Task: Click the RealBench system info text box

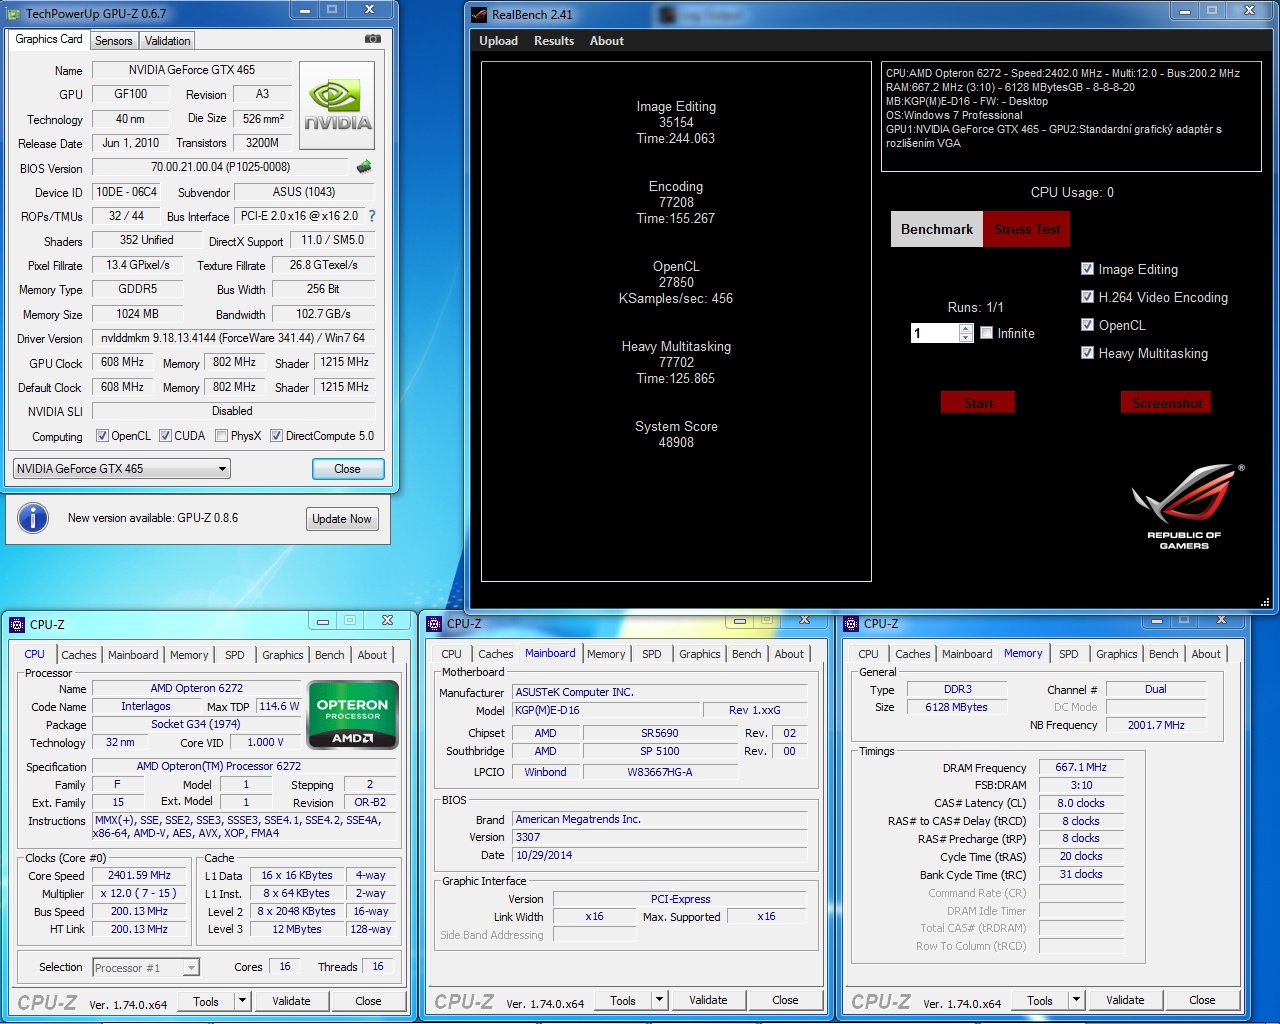Action: [1071, 116]
